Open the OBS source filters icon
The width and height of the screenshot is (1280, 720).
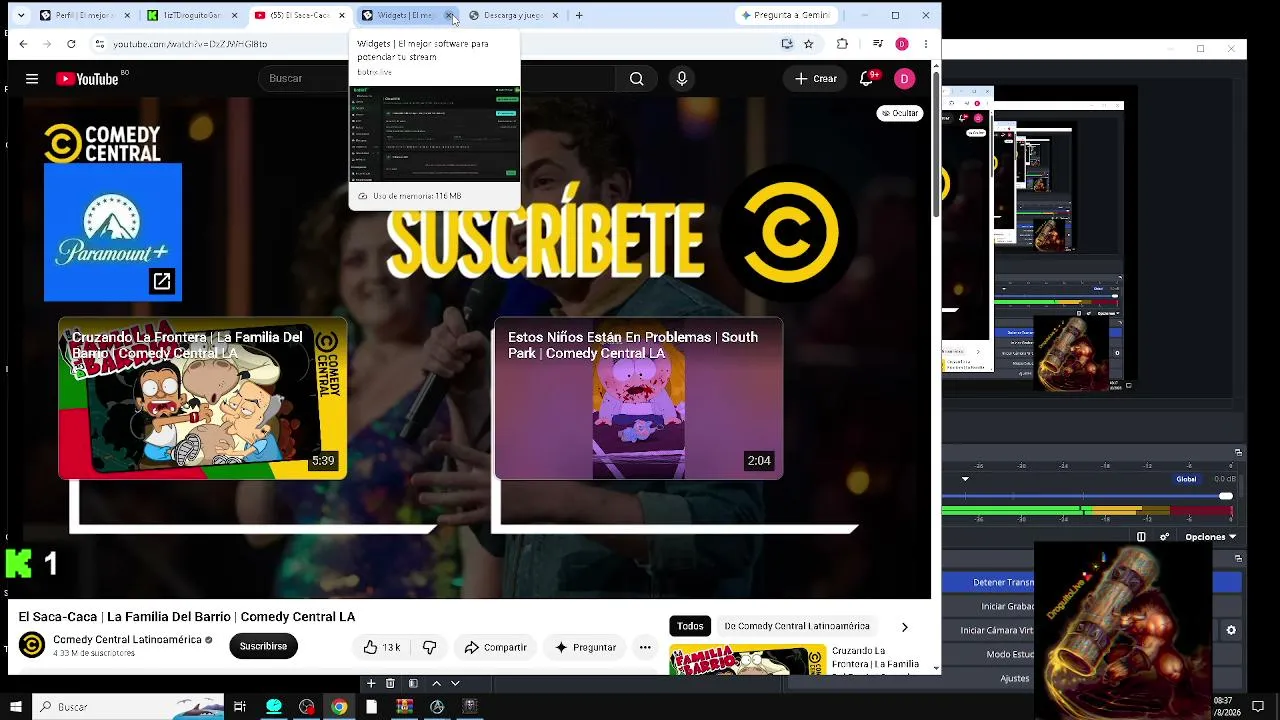[x=413, y=683]
